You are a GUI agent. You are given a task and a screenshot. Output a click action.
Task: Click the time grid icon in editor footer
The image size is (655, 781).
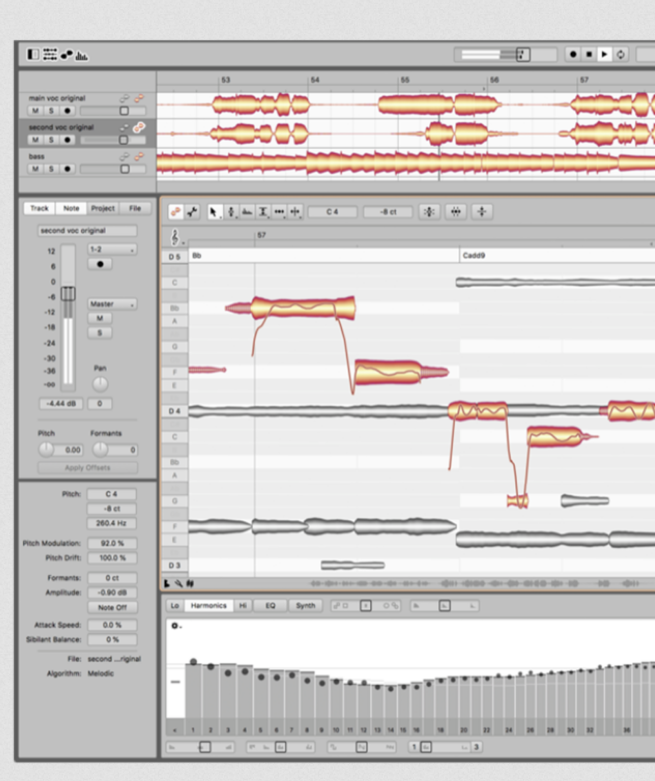pyautogui.click(x=190, y=583)
